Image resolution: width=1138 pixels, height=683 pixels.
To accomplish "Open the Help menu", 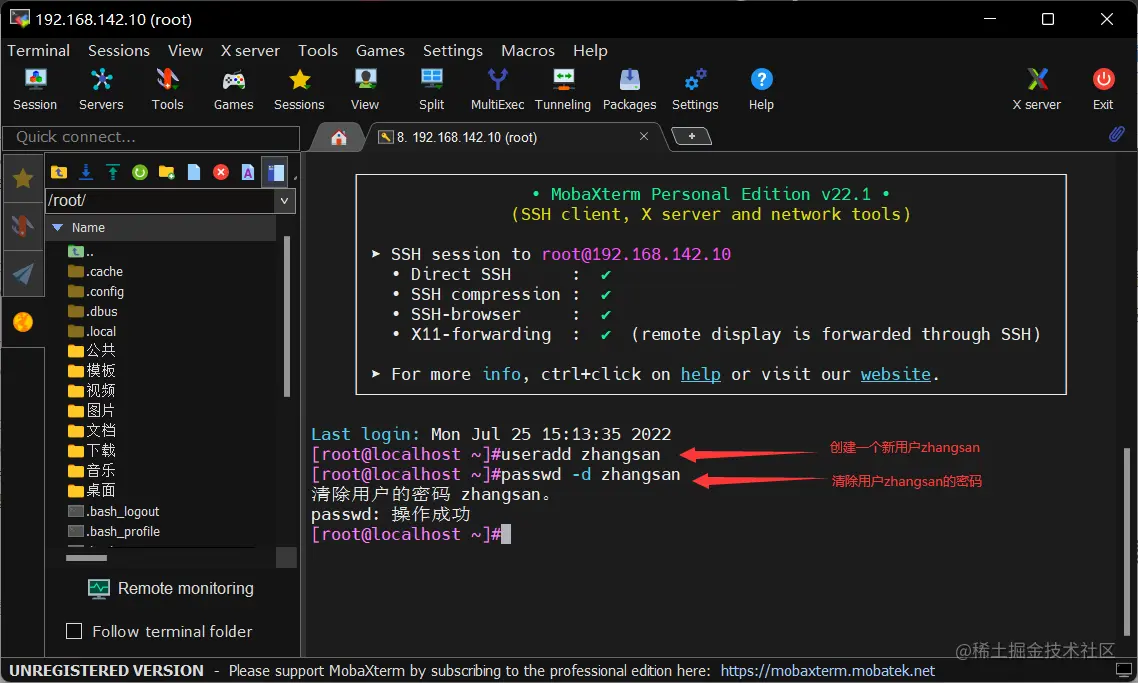I will (x=590, y=50).
